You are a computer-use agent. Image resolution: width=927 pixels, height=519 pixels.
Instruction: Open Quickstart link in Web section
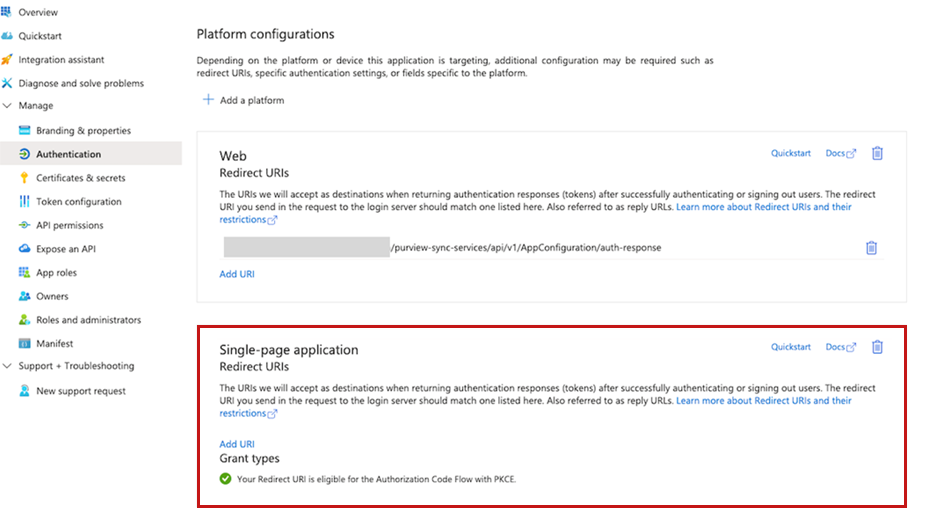pyautogui.click(x=790, y=153)
